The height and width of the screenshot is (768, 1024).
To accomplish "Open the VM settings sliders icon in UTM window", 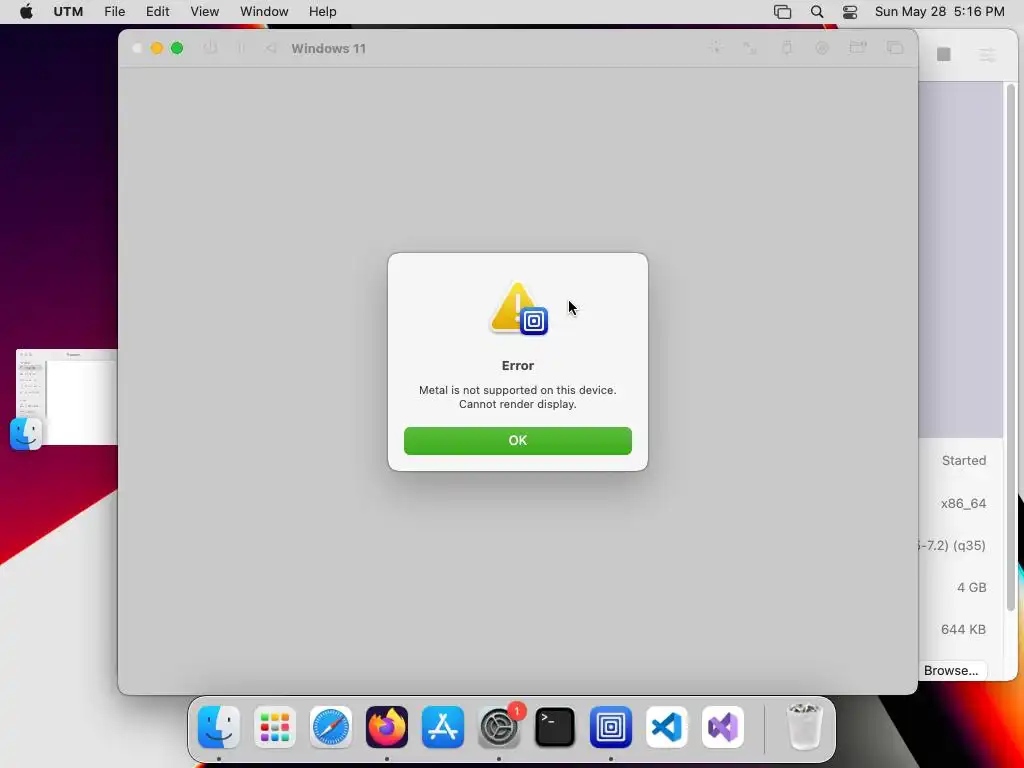I will [987, 55].
